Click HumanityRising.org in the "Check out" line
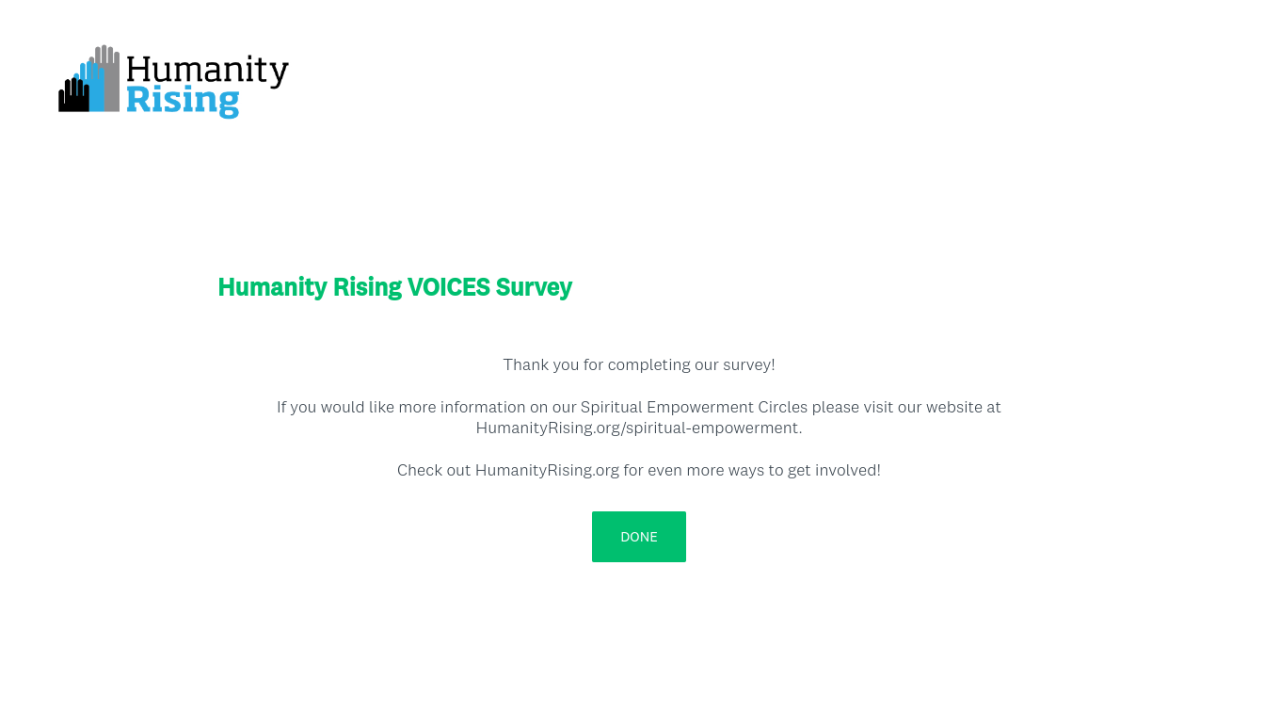The height and width of the screenshot is (711, 1280). click(x=547, y=470)
